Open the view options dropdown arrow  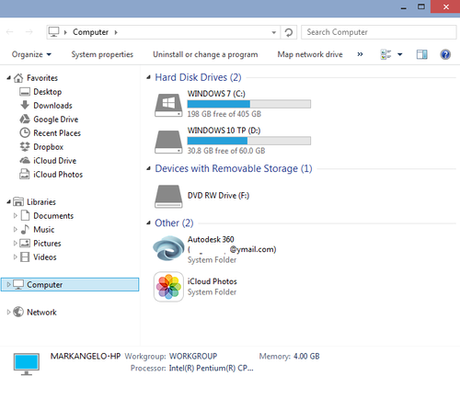click(x=400, y=54)
